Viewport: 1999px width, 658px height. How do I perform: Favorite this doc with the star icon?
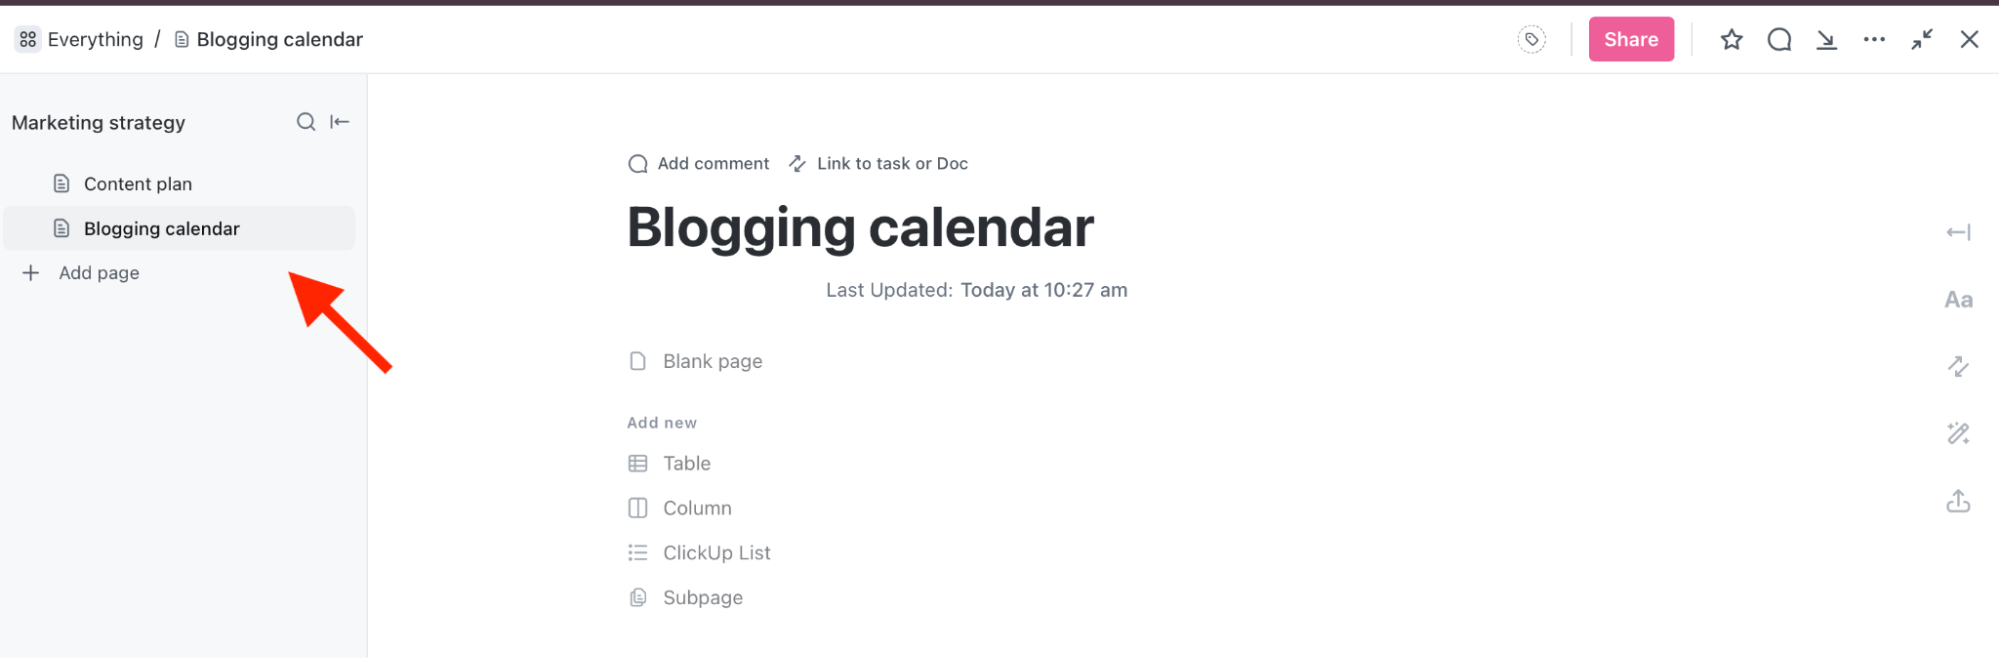point(1731,39)
